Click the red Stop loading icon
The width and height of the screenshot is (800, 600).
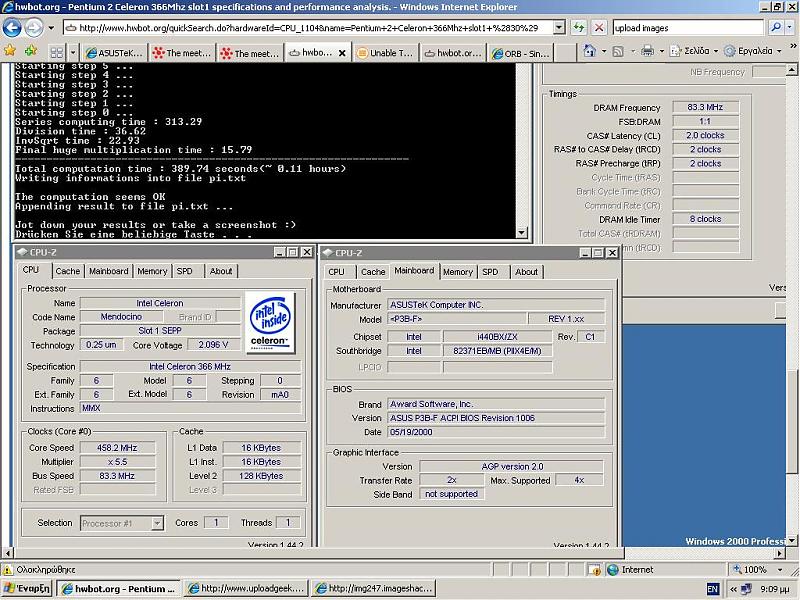599,28
